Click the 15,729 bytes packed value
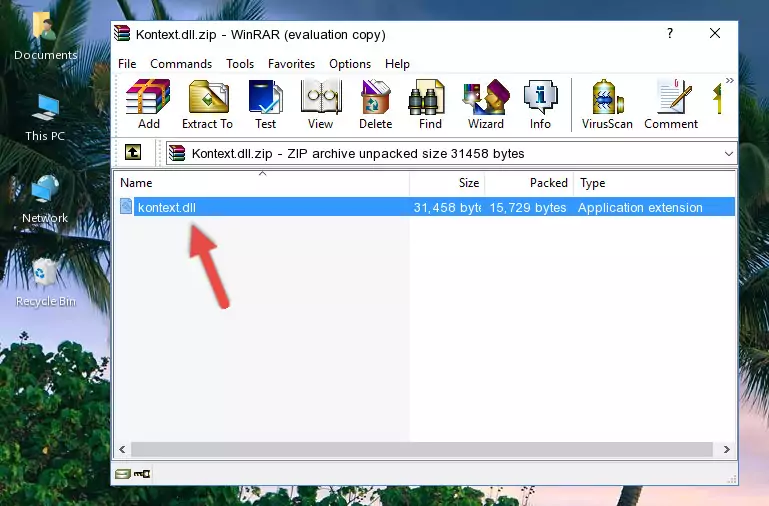This screenshot has height=506, width=769. coord(528,207)
